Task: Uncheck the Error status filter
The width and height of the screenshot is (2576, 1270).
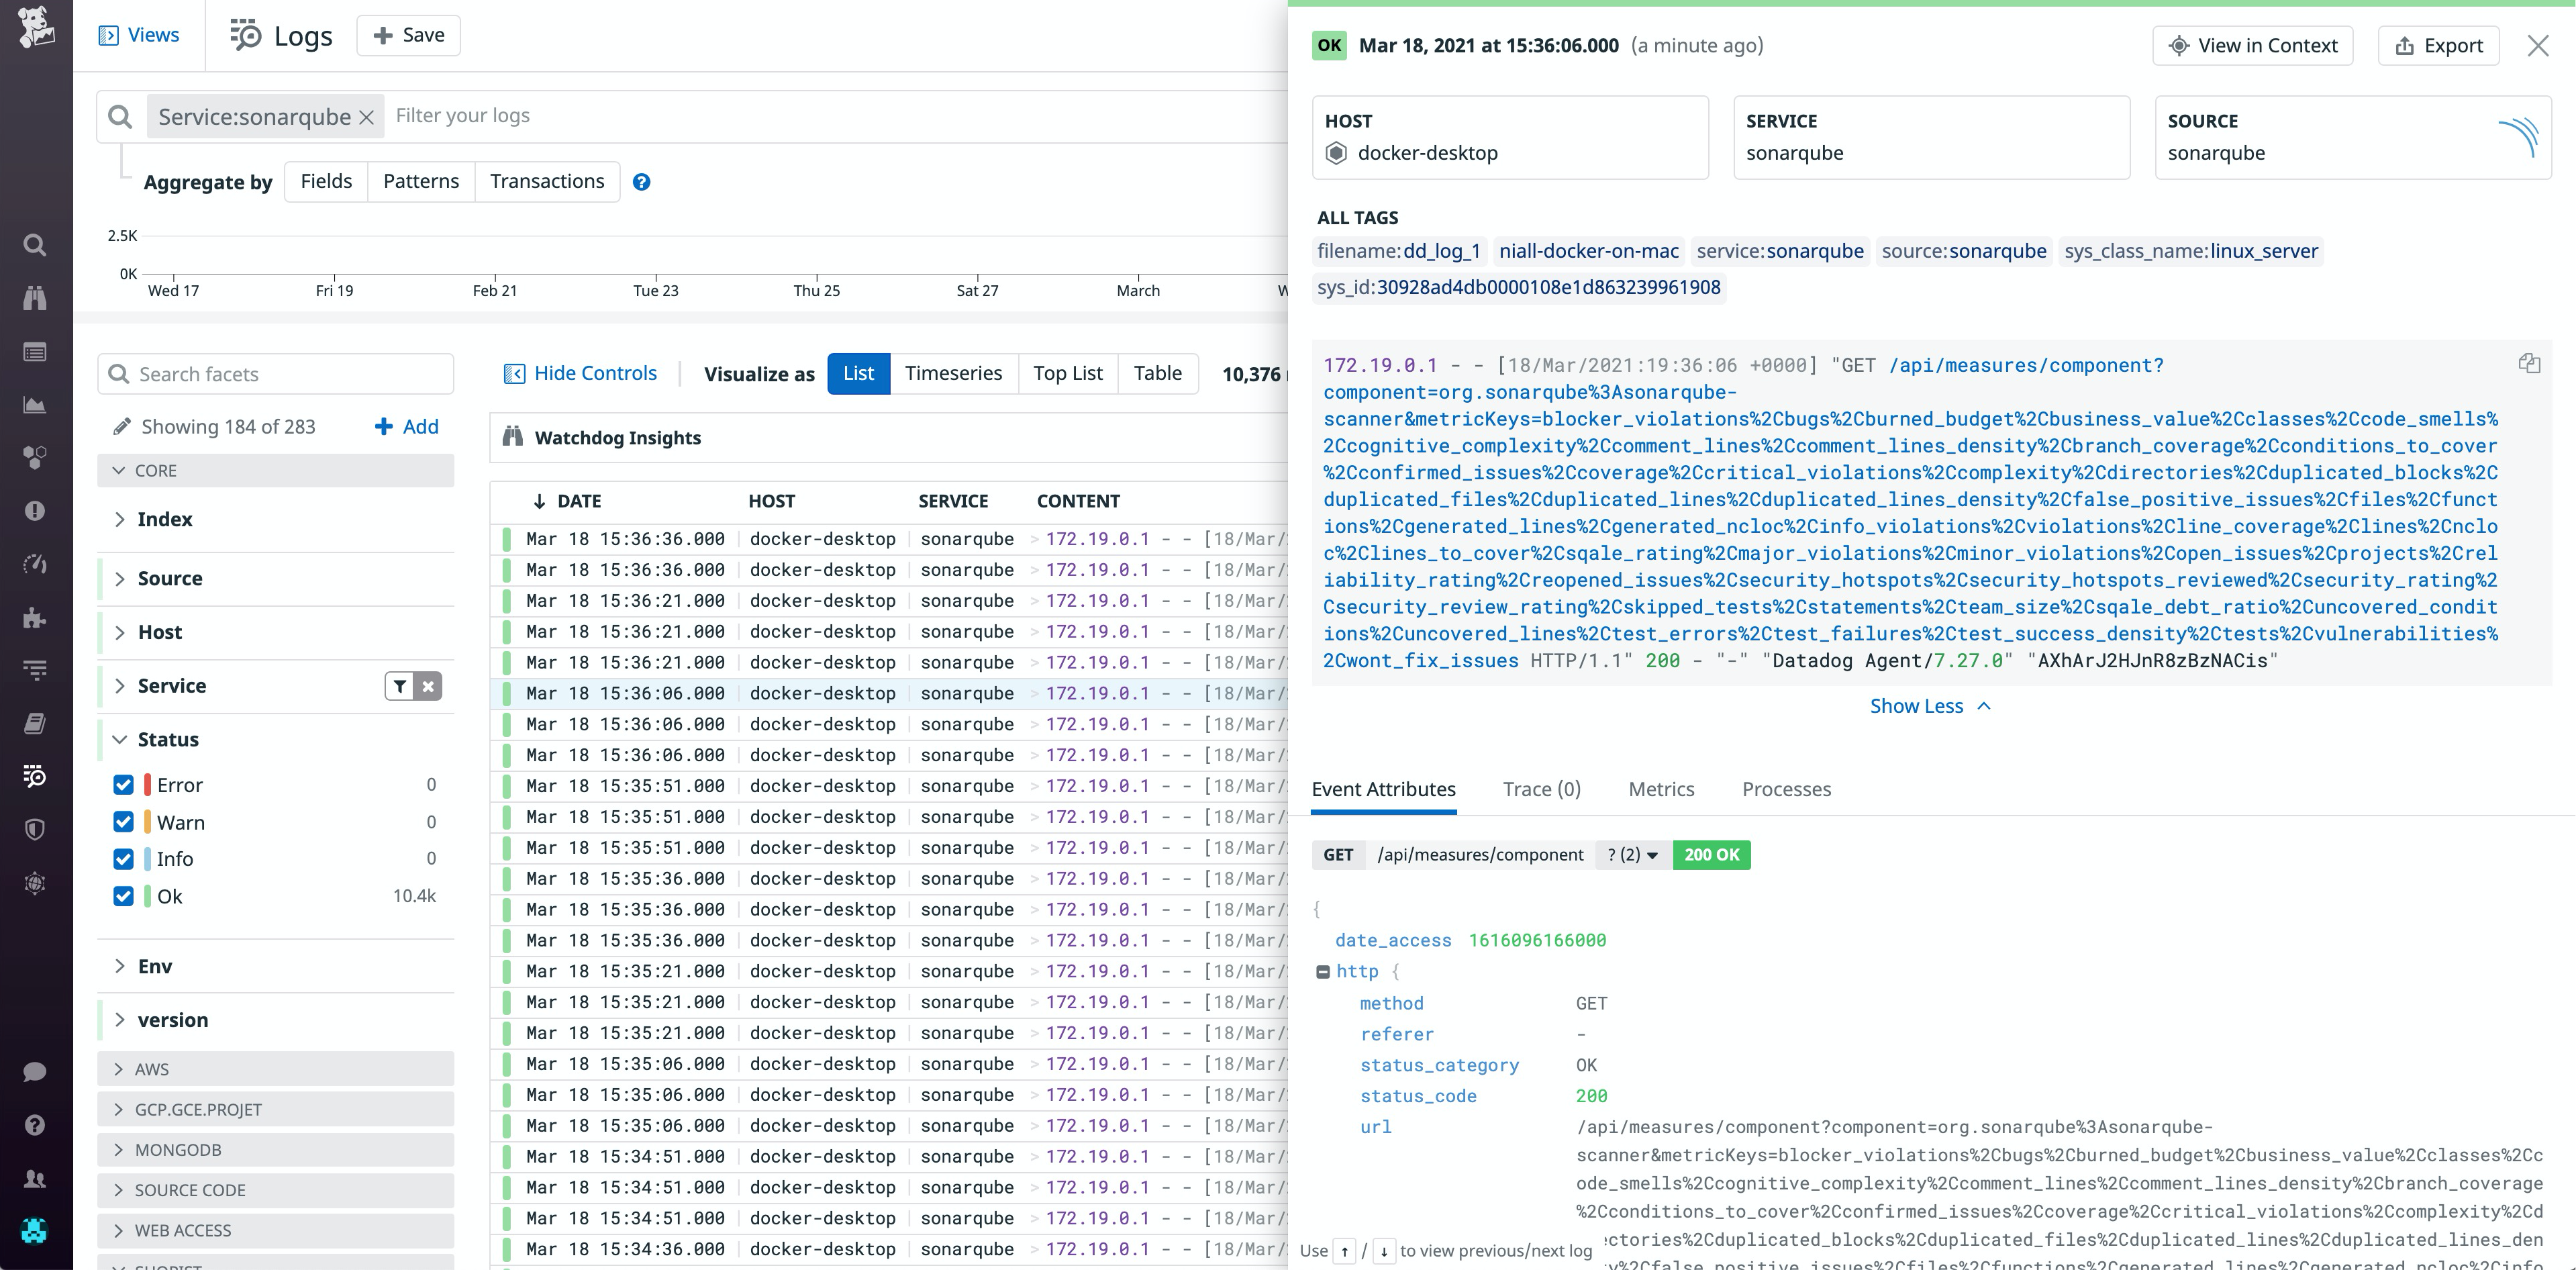Action: [x=123, y=785]
